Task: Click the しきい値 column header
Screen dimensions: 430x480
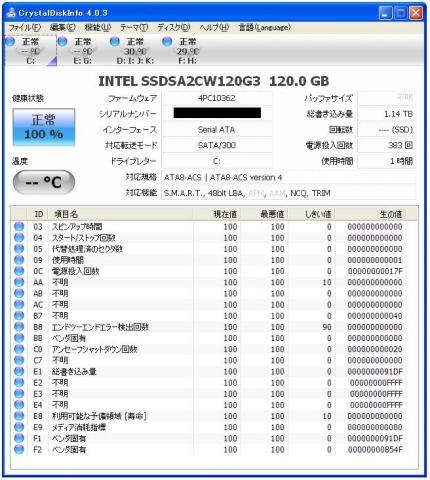Action: point(311,214)
